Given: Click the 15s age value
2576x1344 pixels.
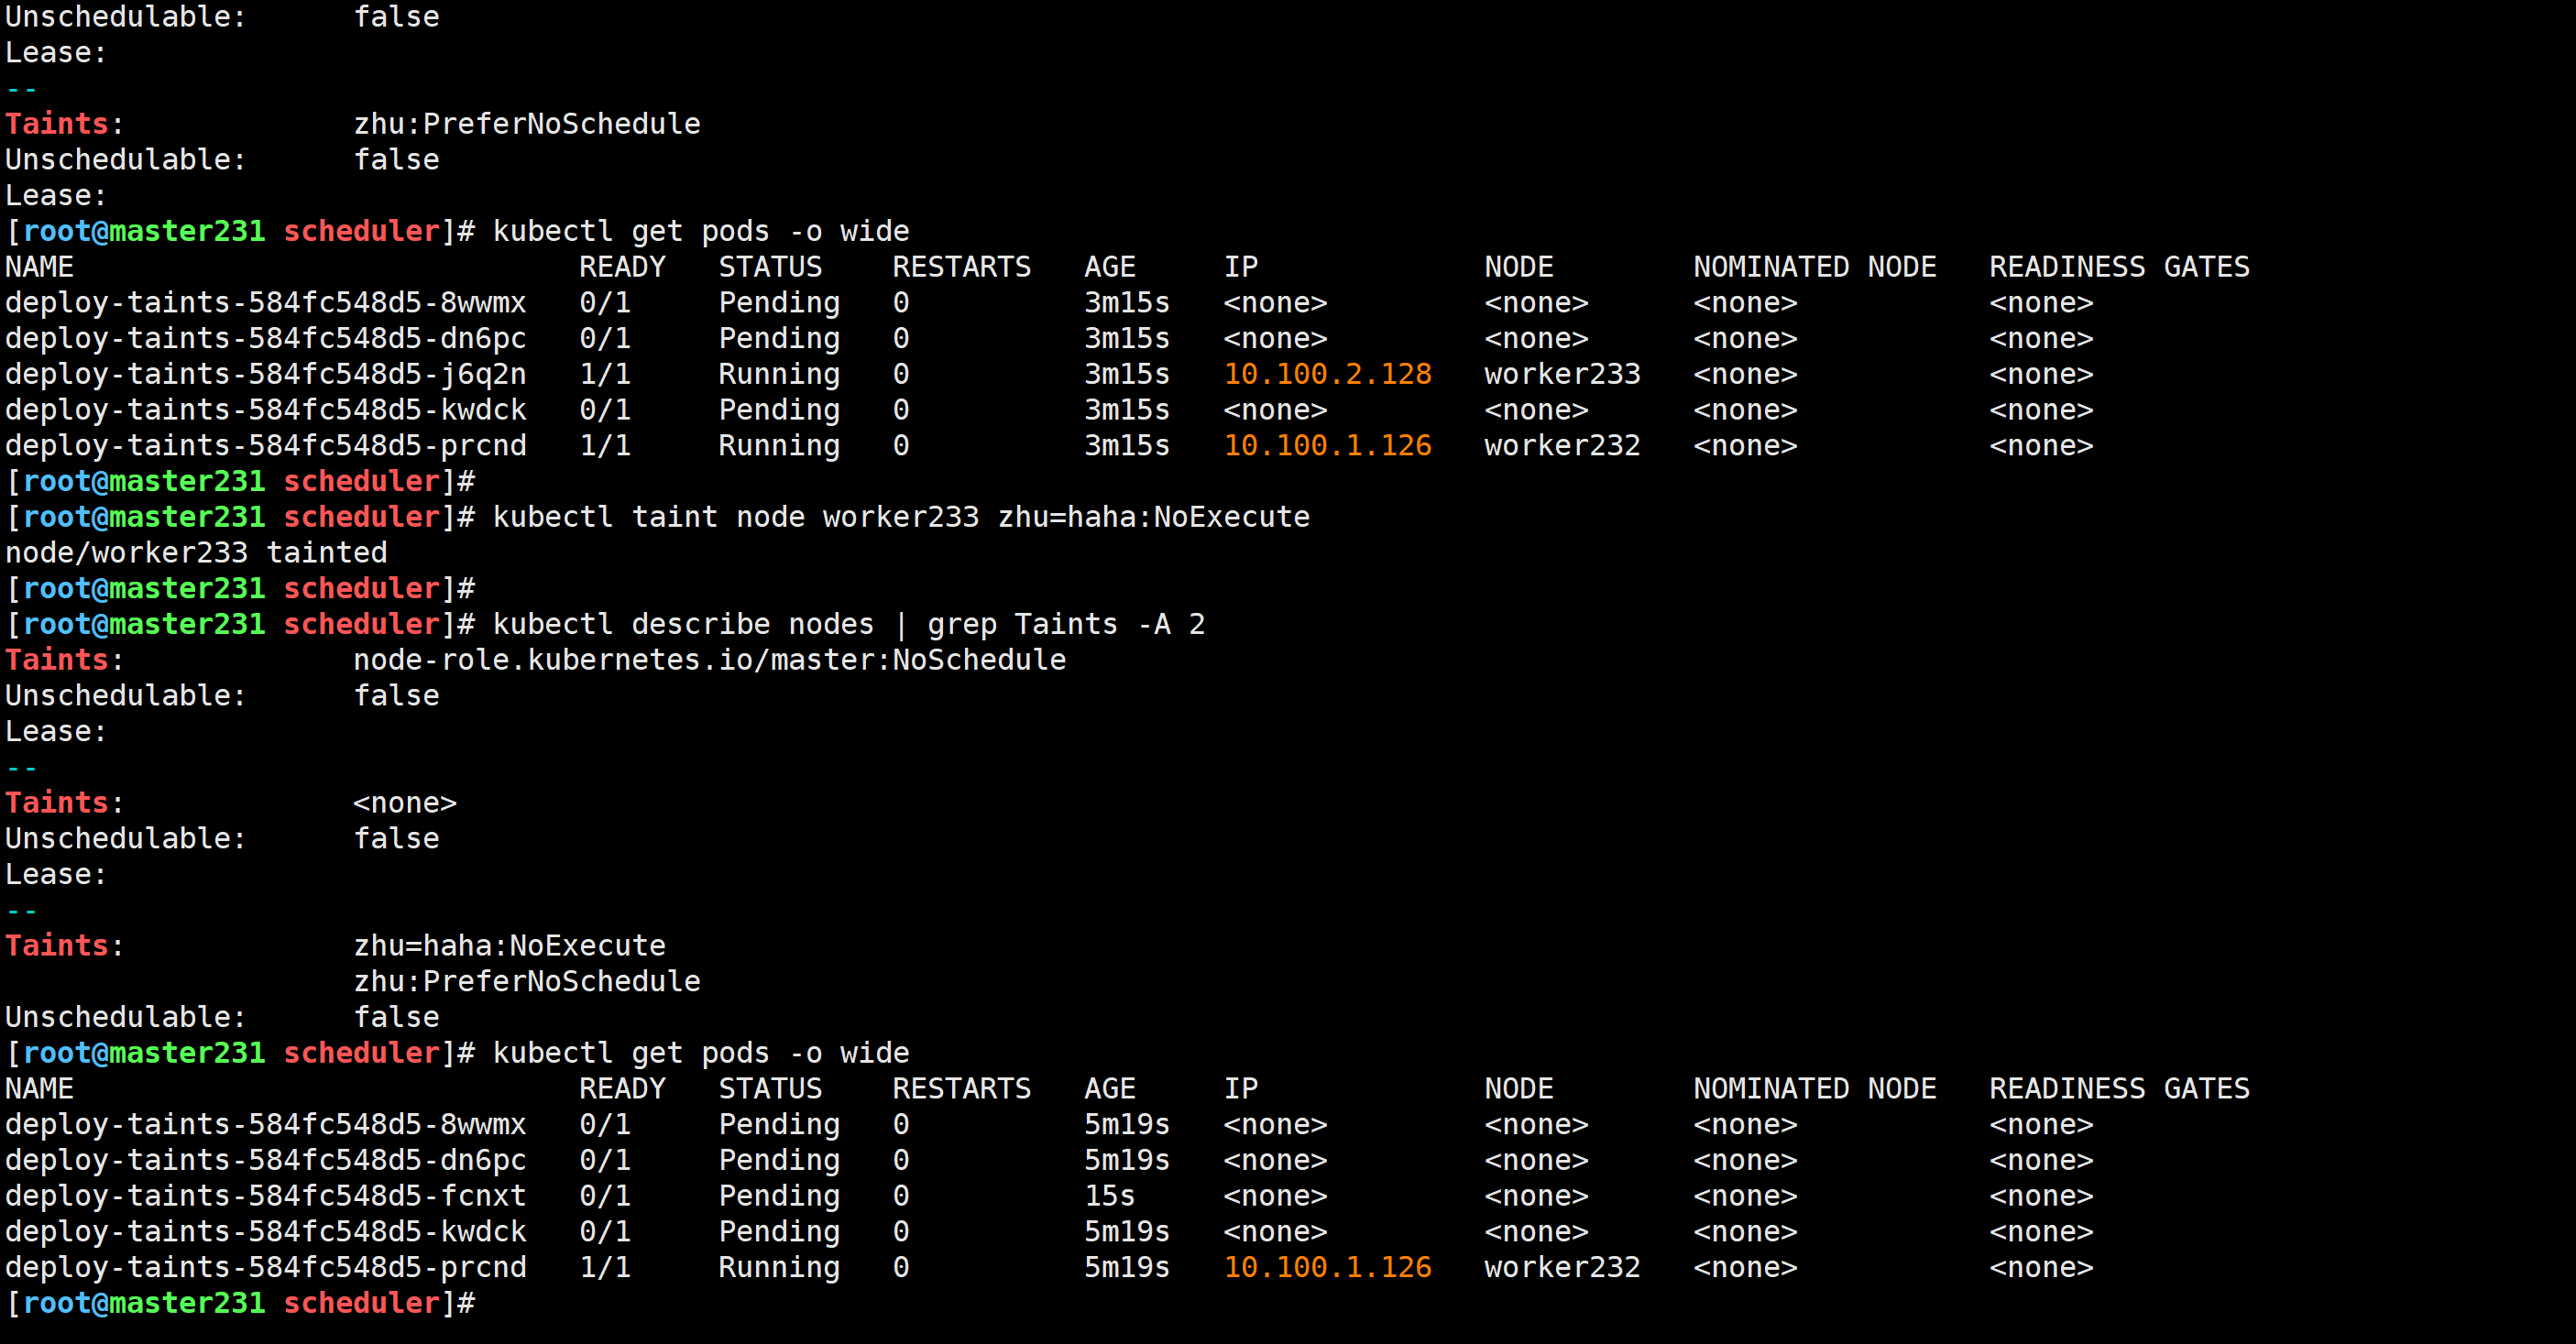Looking at the screenshot, I should (x=1109, y=1195).
